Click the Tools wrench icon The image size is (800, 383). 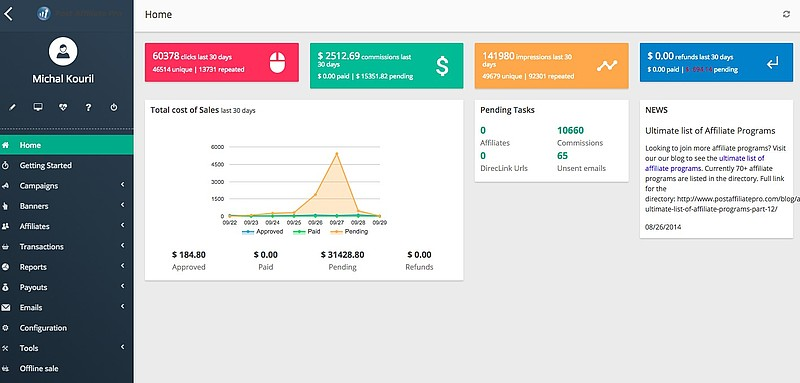pos(5,348)
